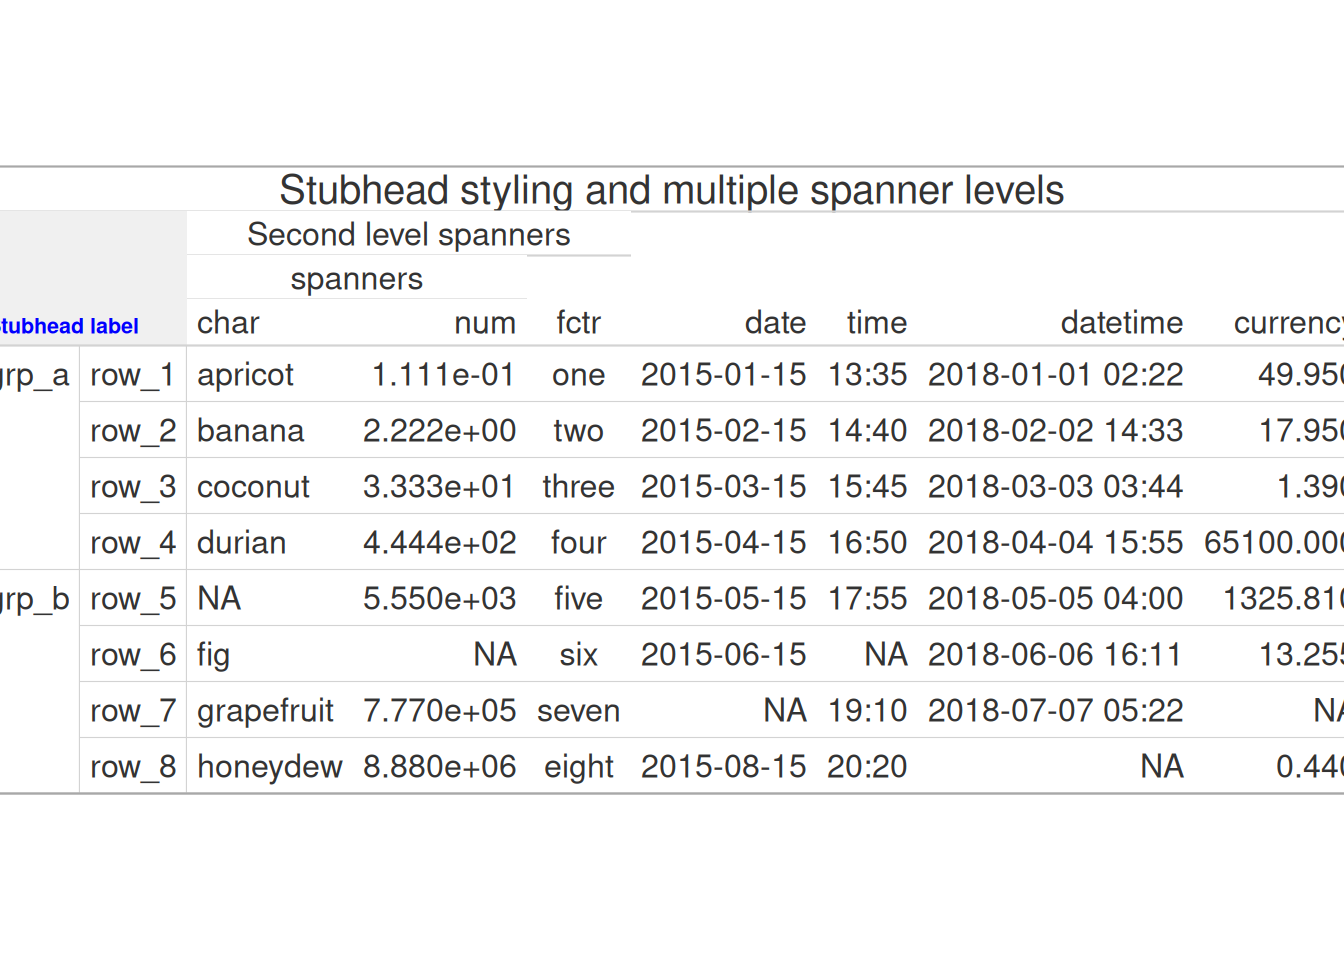Select the "num" column header
This screenshot has height=960, width=1344.
tap(485, 323)
